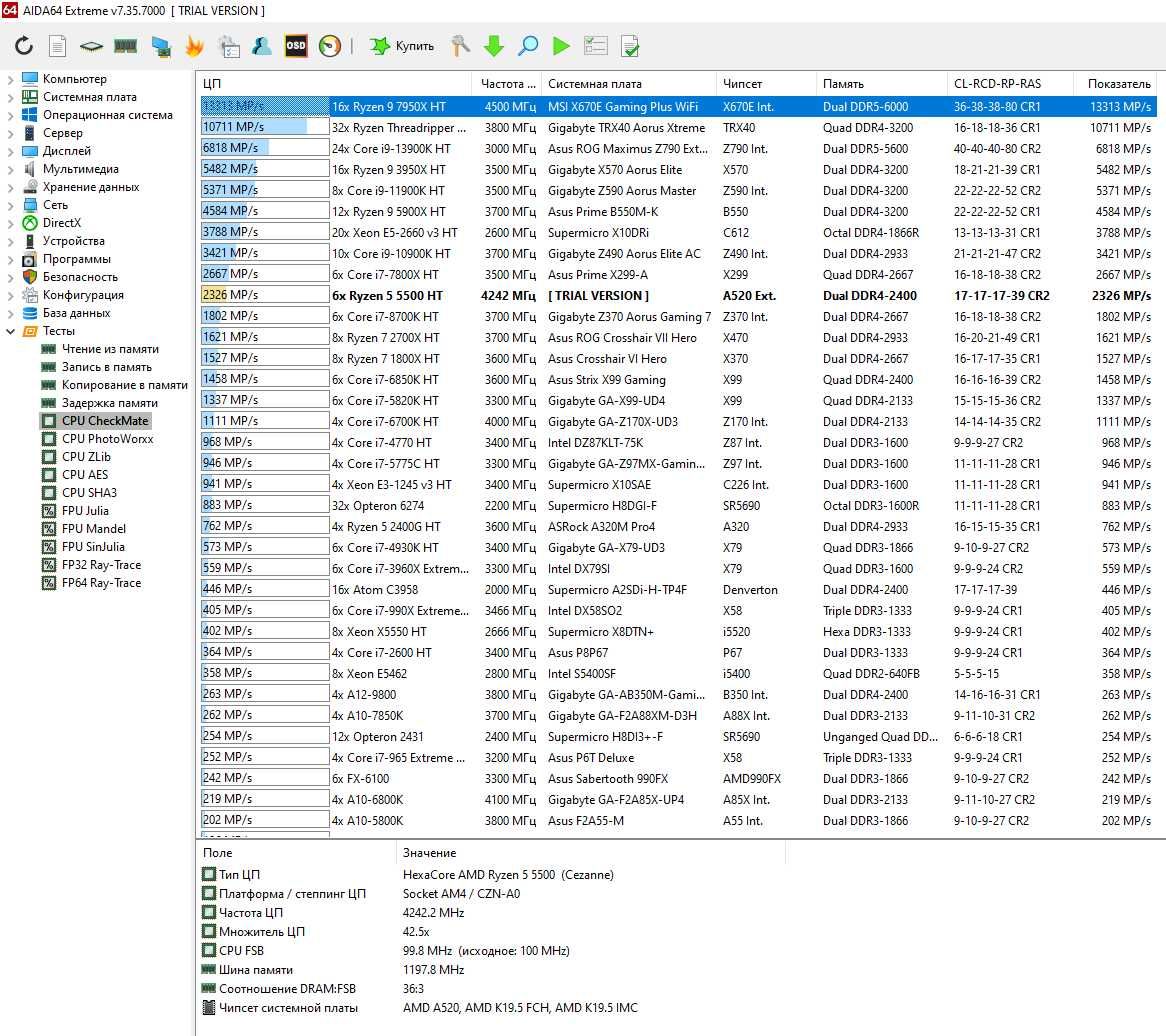Image resolution: width=1166 pixels, height=1036 pixels.
Task: Open the gauge sensor panel icon
Action: (329, 46)
